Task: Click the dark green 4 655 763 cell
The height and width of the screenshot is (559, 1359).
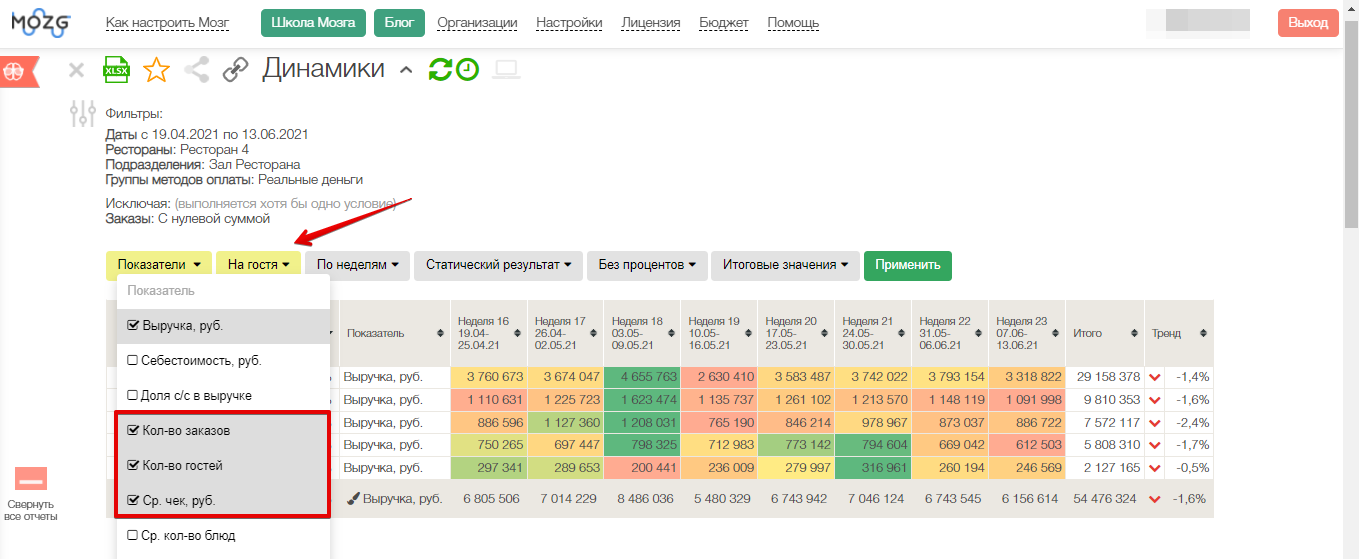Action: coord(642,377)
